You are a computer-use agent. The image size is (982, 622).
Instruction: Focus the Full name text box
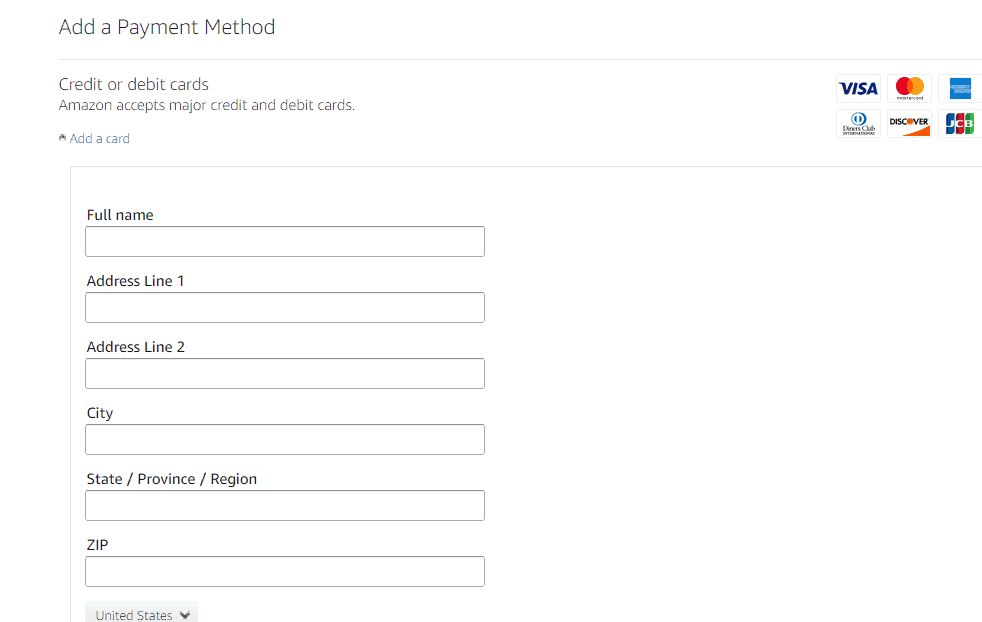click(x=285, y=242)
